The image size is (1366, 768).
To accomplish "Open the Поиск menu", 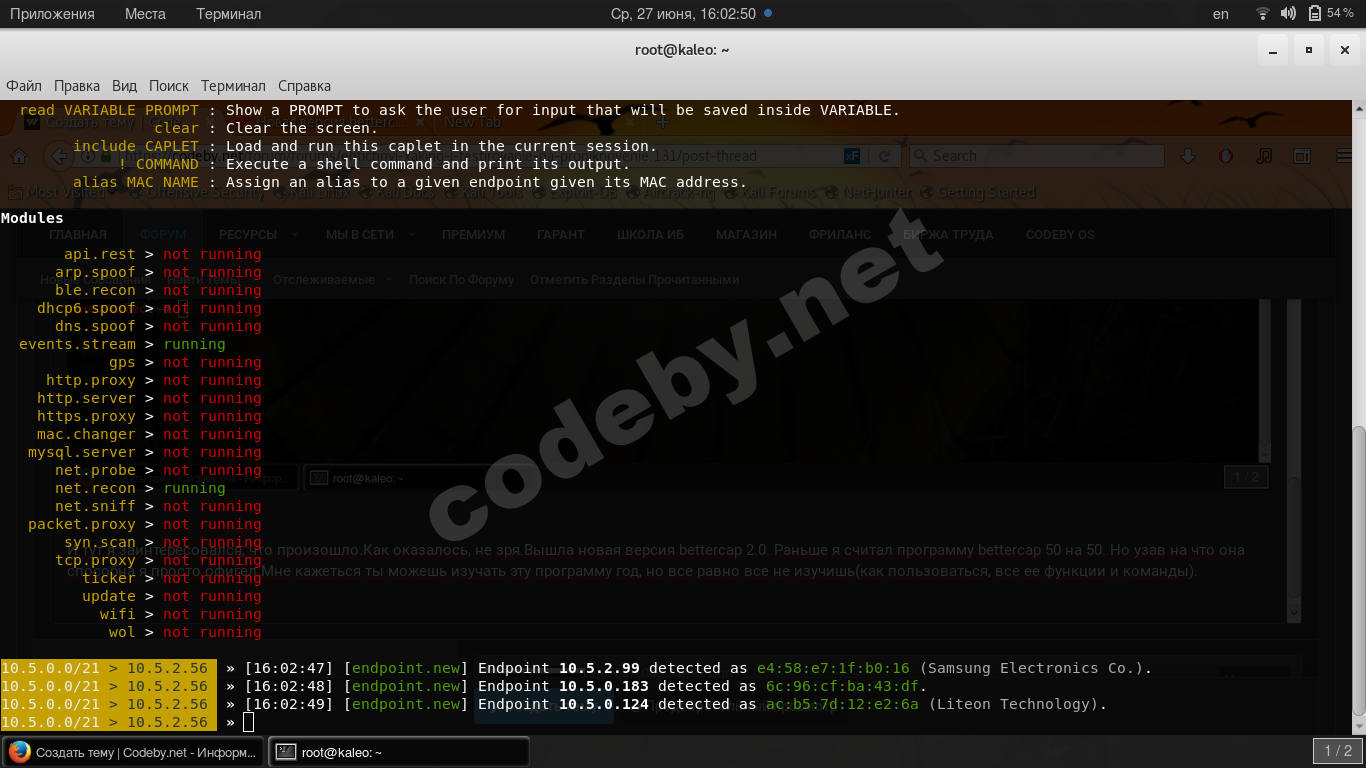I will [169, 86].
